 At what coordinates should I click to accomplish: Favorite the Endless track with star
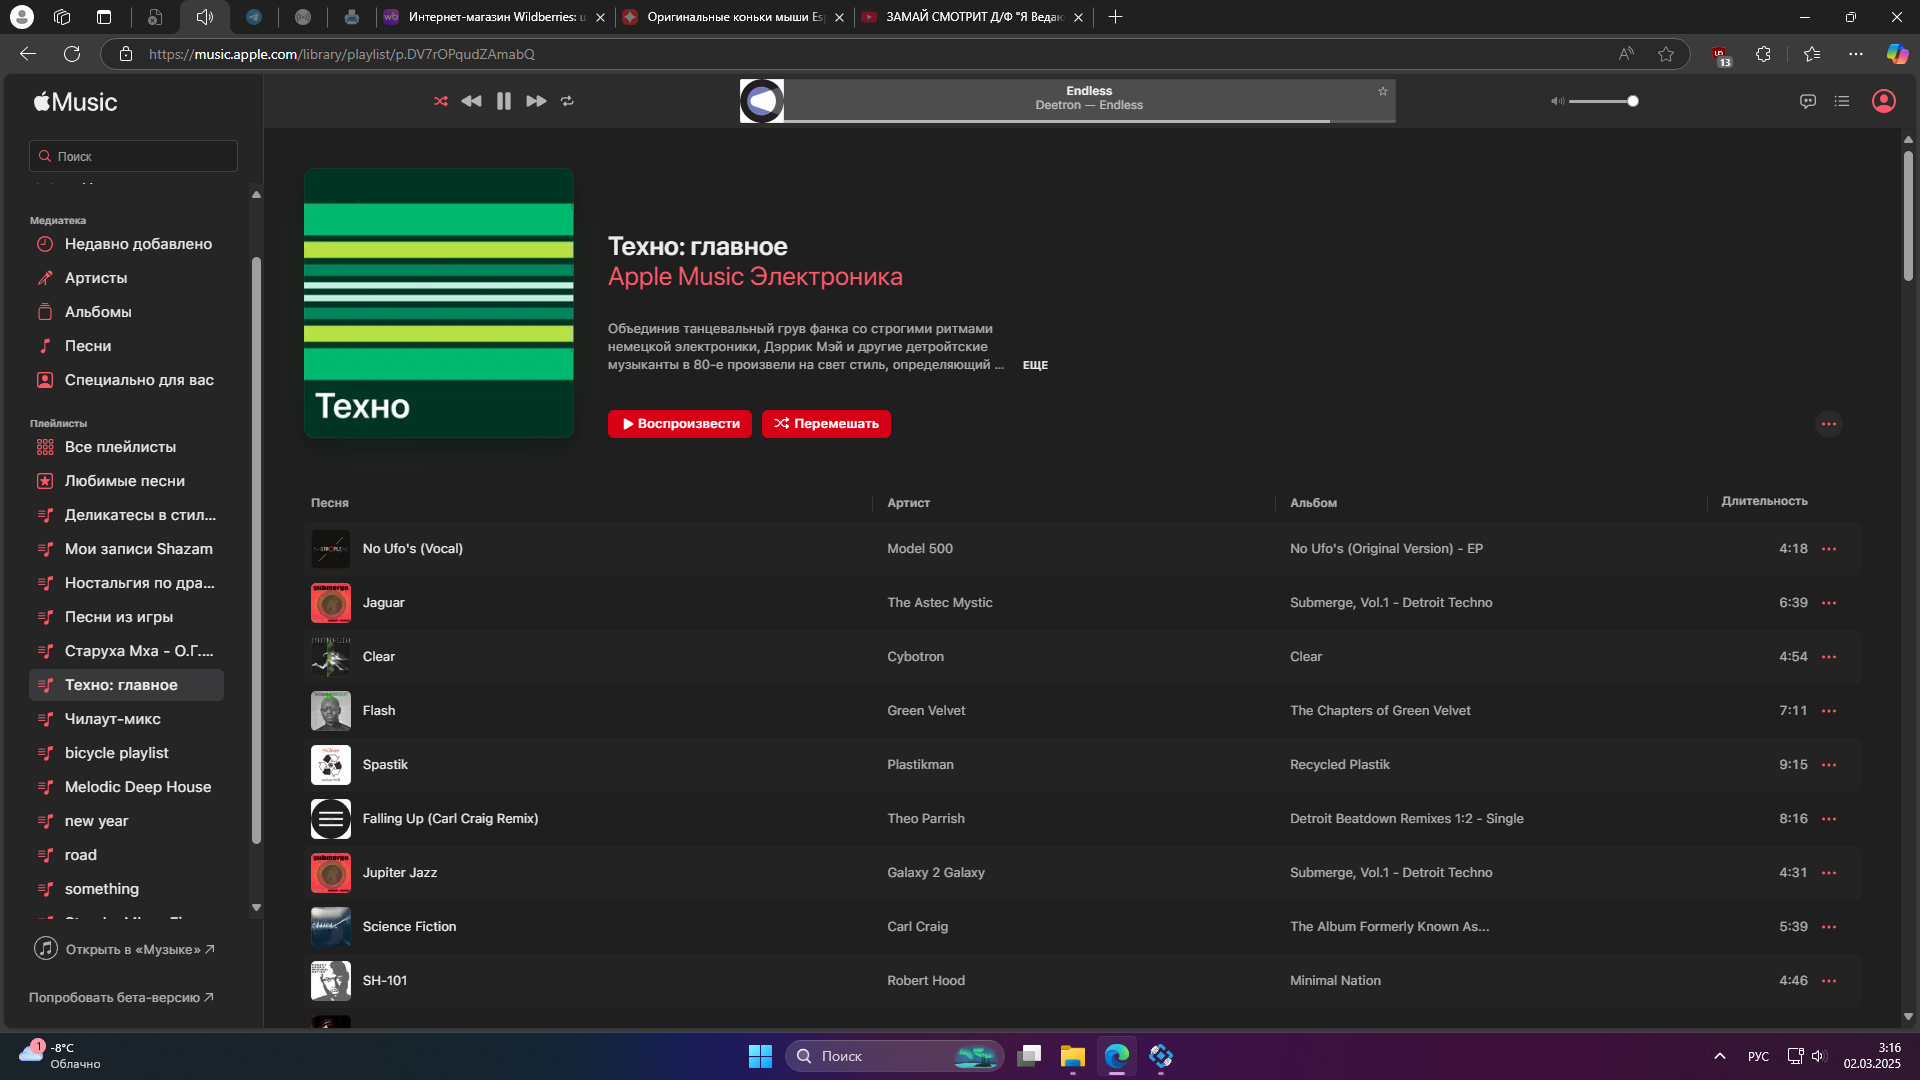click(x=1383, y=91)
